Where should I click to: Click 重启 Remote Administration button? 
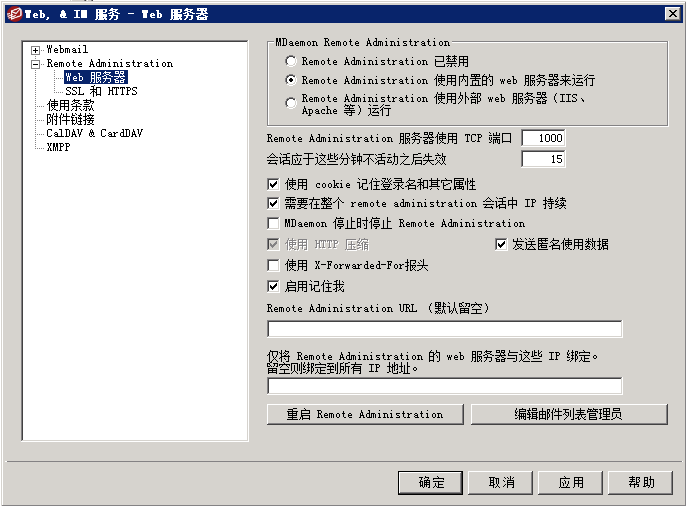(x=365, y=414)
